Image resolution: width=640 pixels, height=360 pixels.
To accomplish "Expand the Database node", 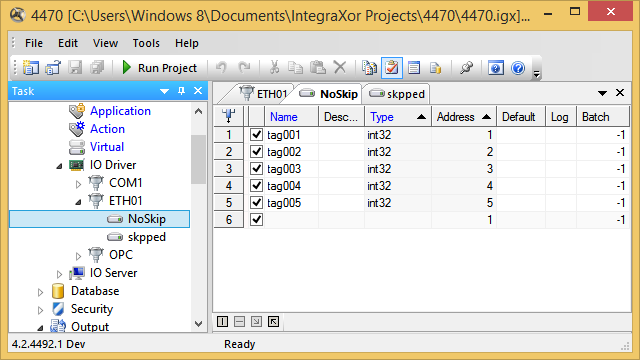I will 40,292.
